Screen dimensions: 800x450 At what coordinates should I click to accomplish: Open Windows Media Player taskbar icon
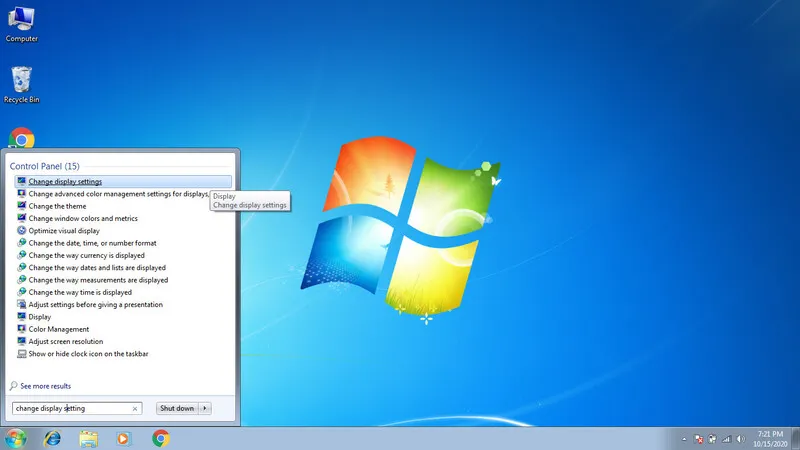pyautogui.click(x=123, y=438)
